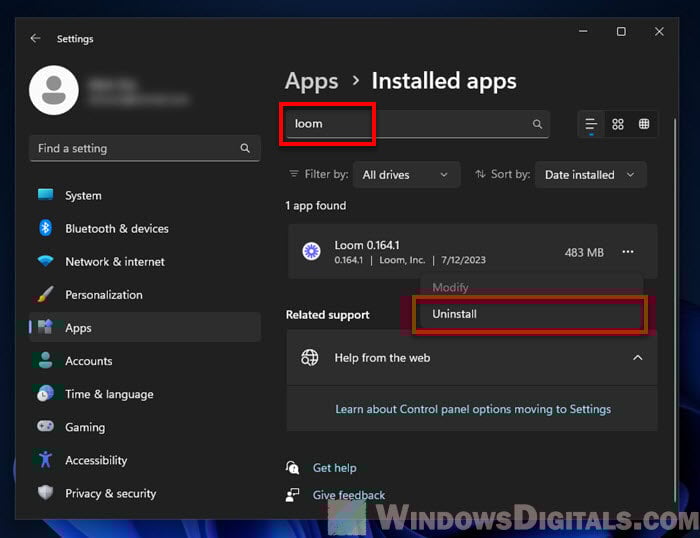Maximize the Settings window
The width and height of the screenshot is (700, 538).
tap(621, 32)
